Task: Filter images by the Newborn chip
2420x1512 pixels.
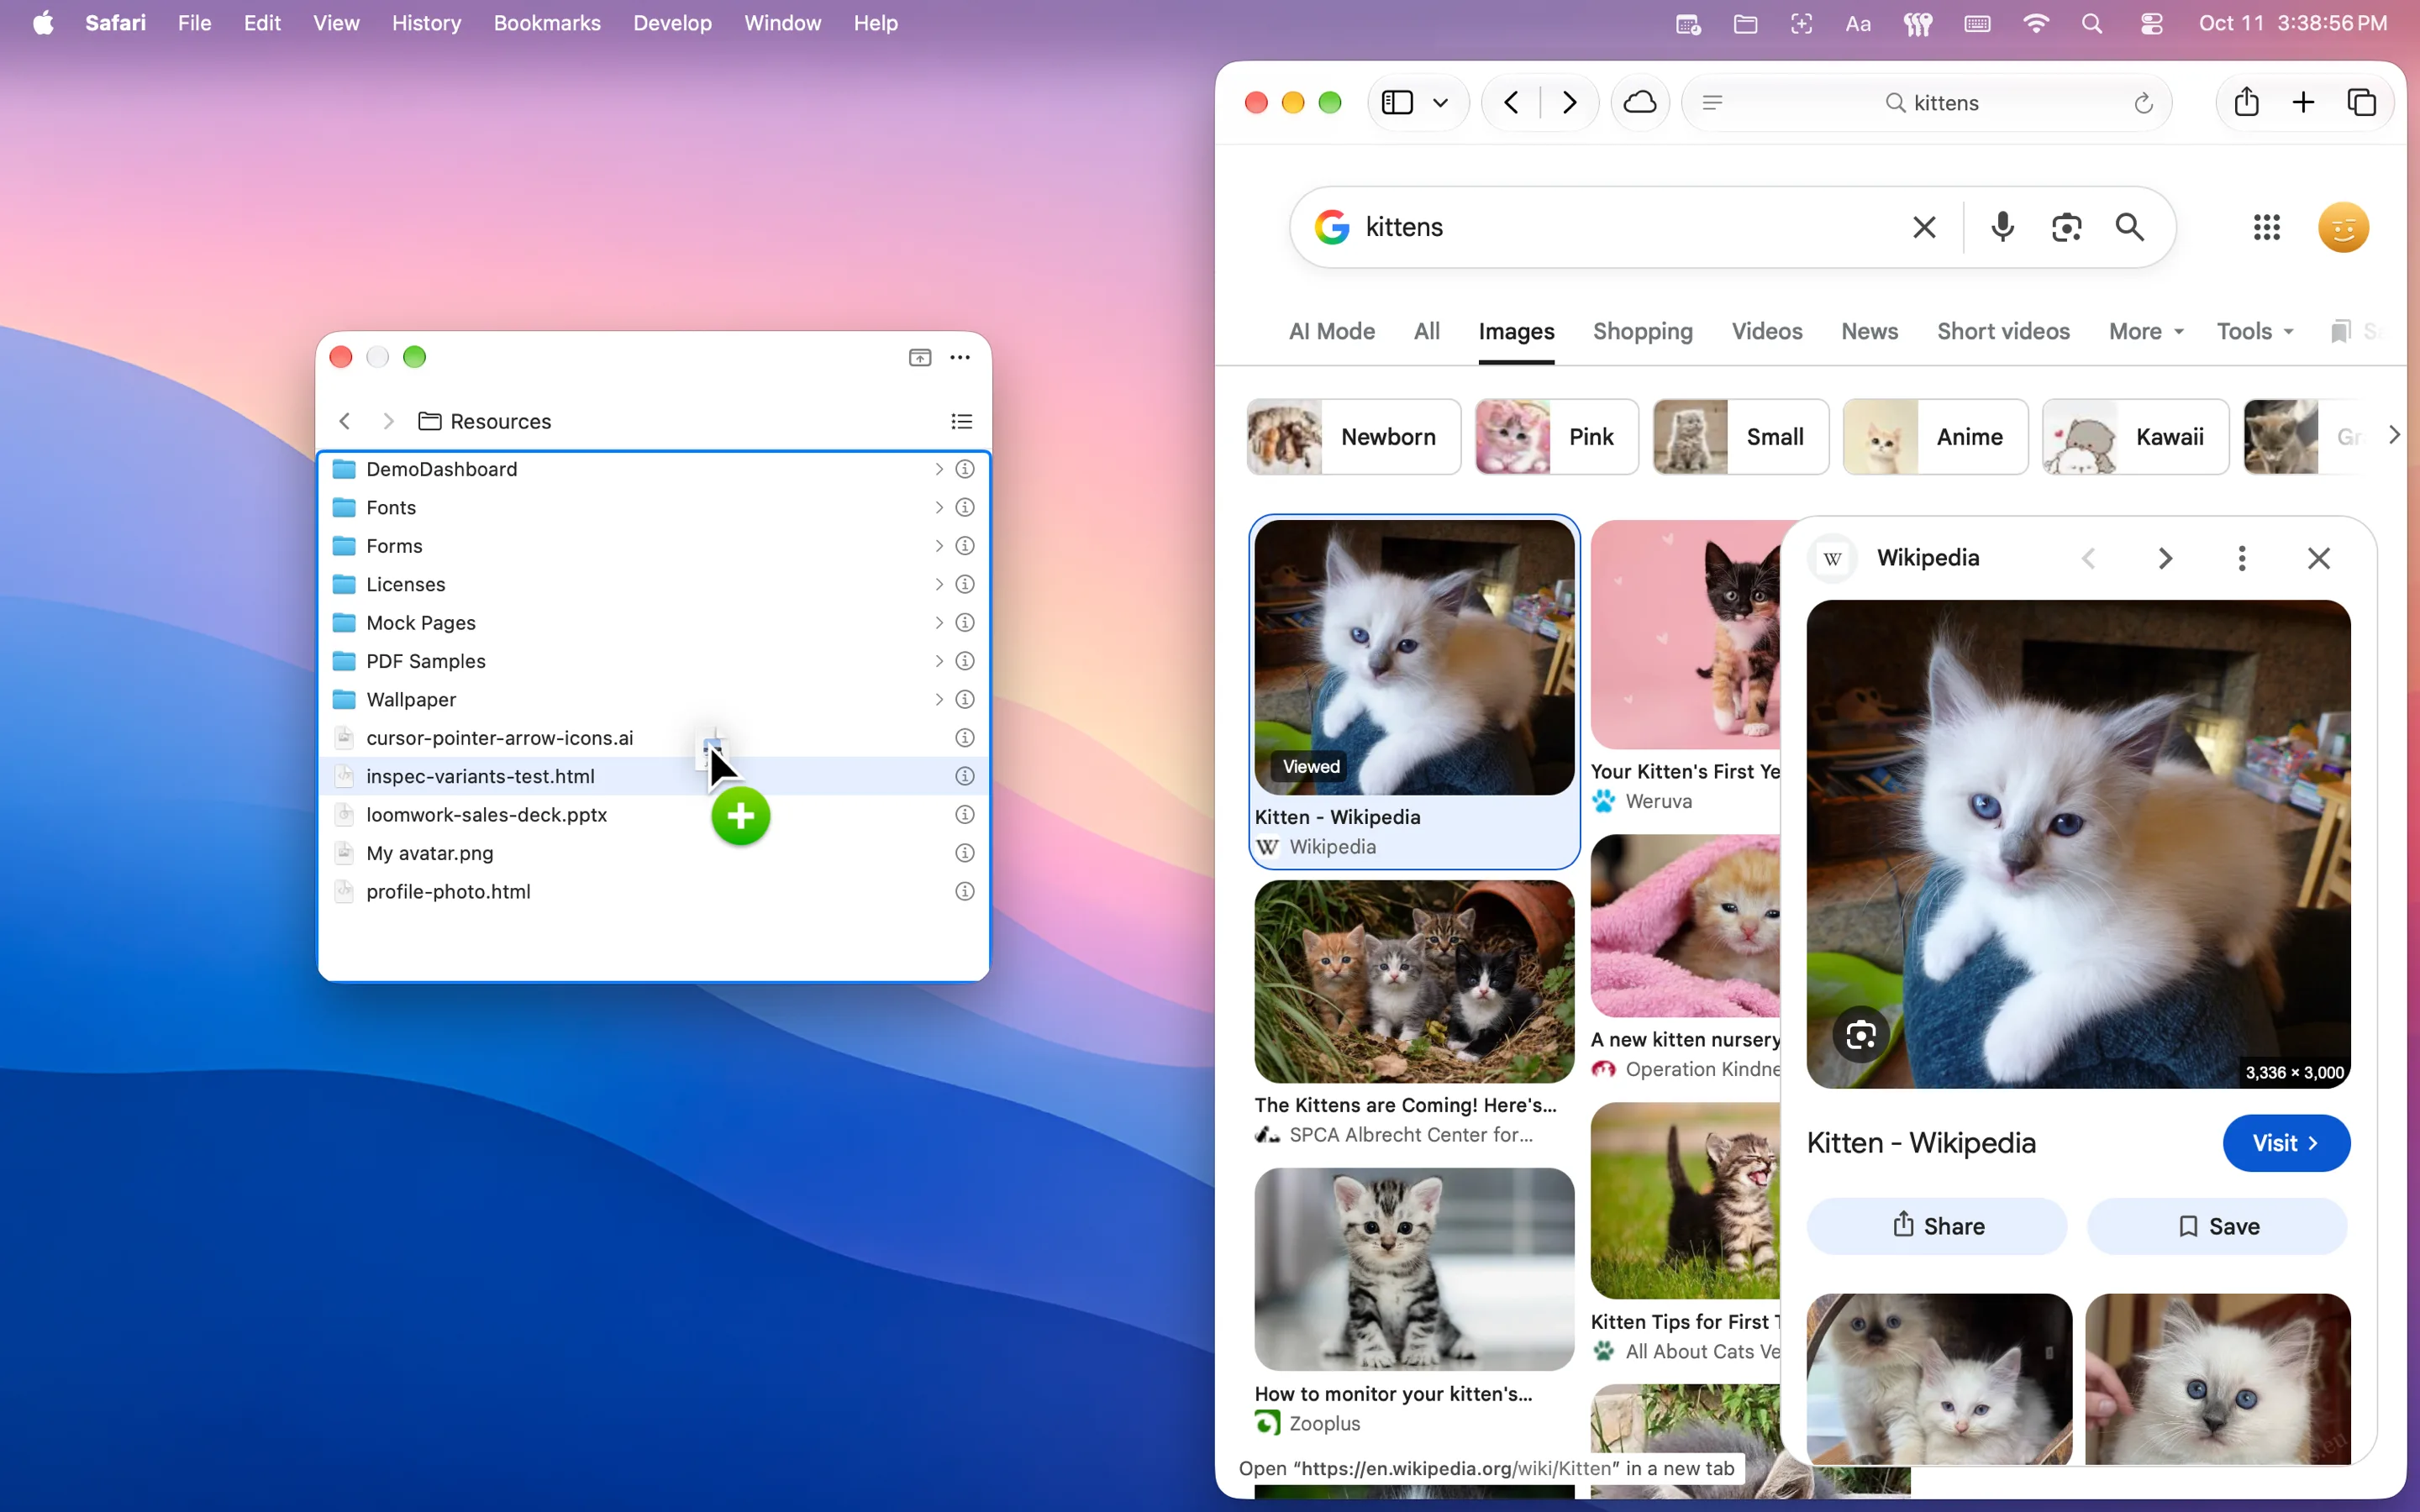Action: coord(1353,436)
